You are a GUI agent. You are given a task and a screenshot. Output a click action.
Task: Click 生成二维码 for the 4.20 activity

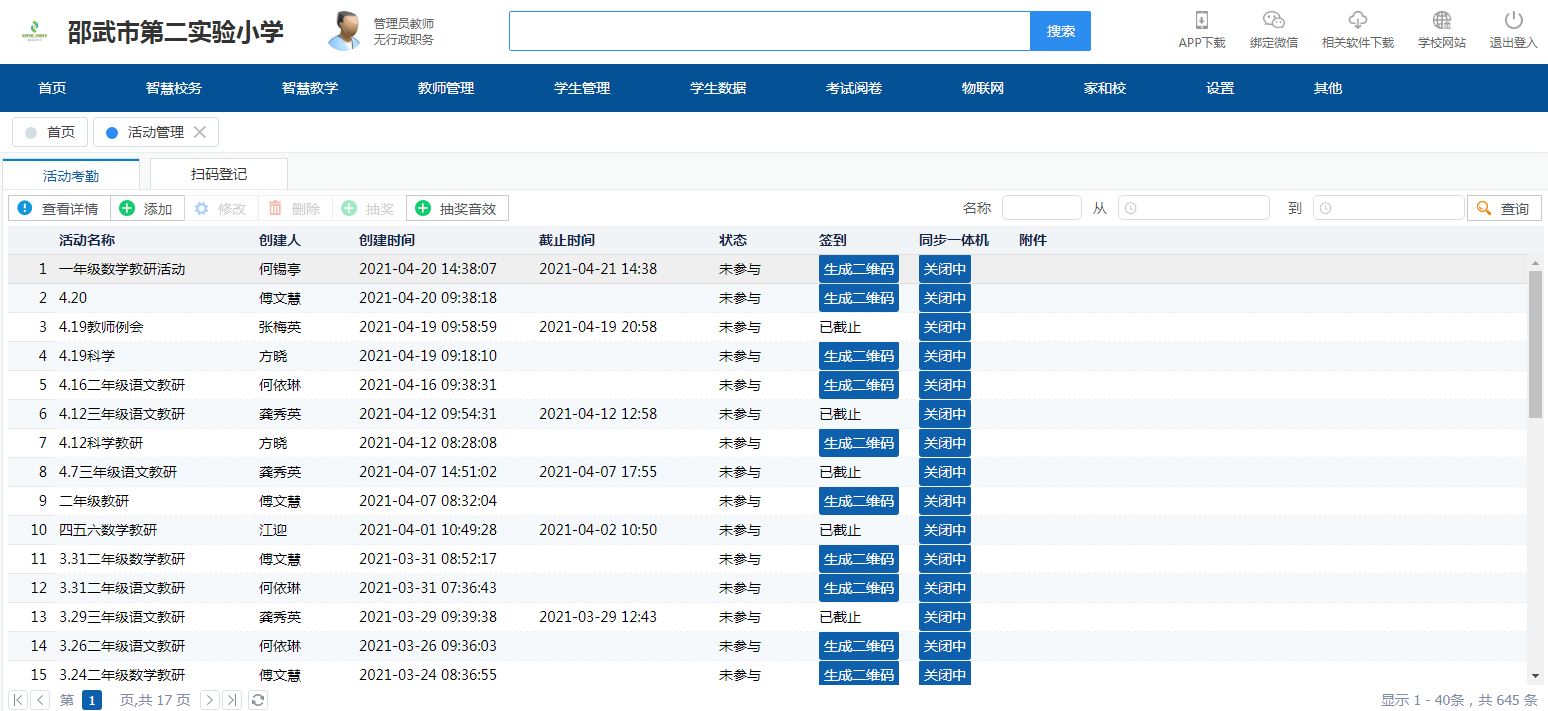[859, 298]
